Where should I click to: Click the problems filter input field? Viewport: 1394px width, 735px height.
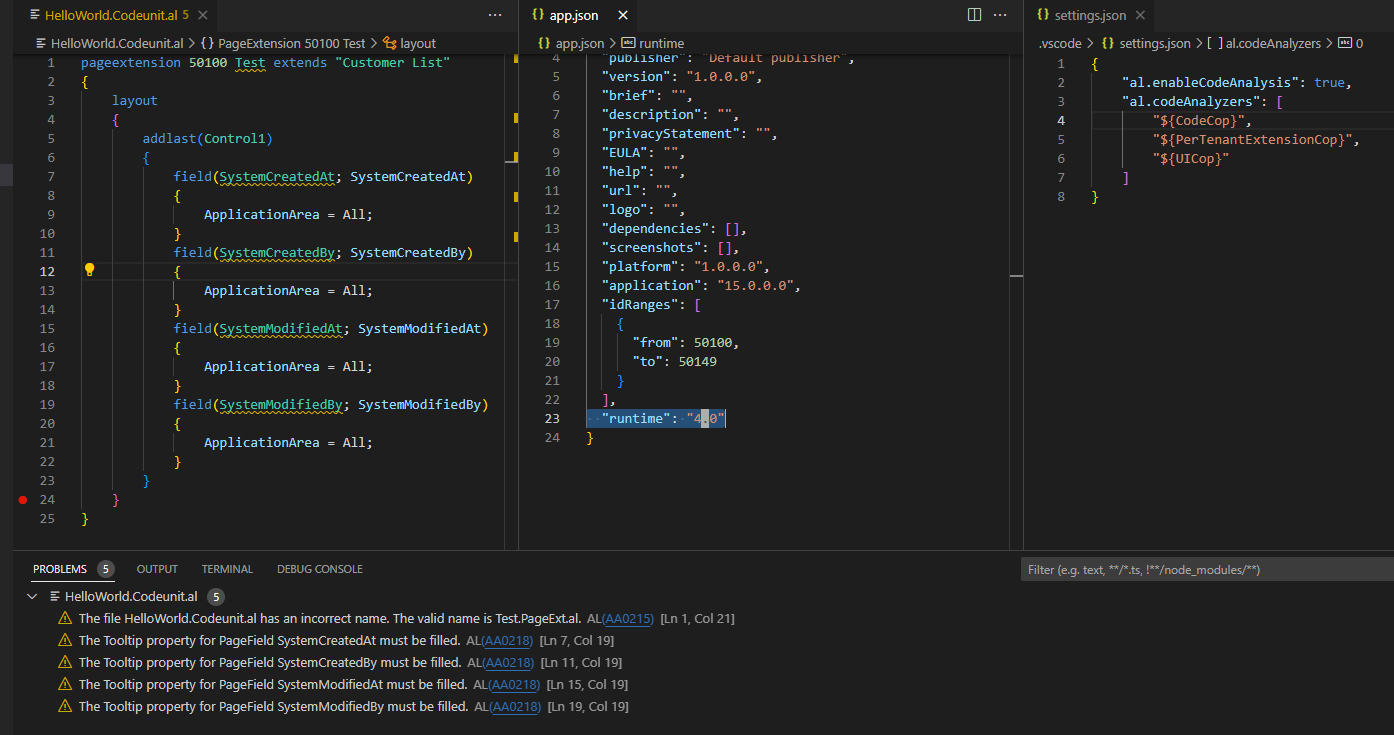click(1200, 568)
